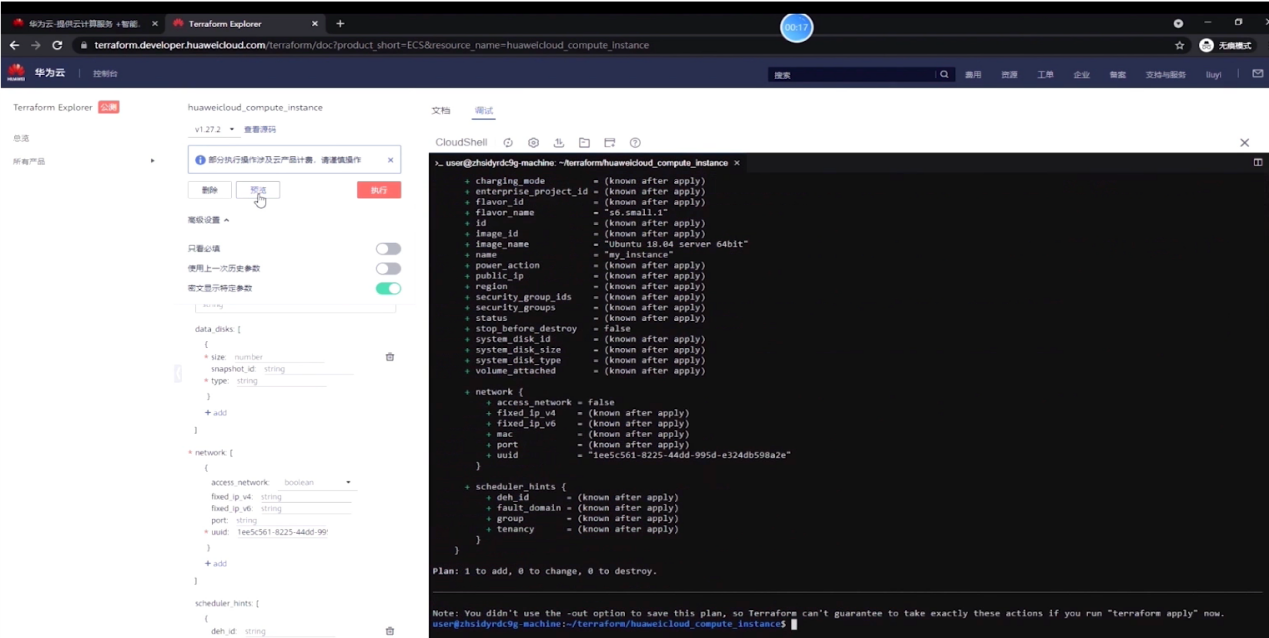Click 控制台 link in header

coord(105,74)
